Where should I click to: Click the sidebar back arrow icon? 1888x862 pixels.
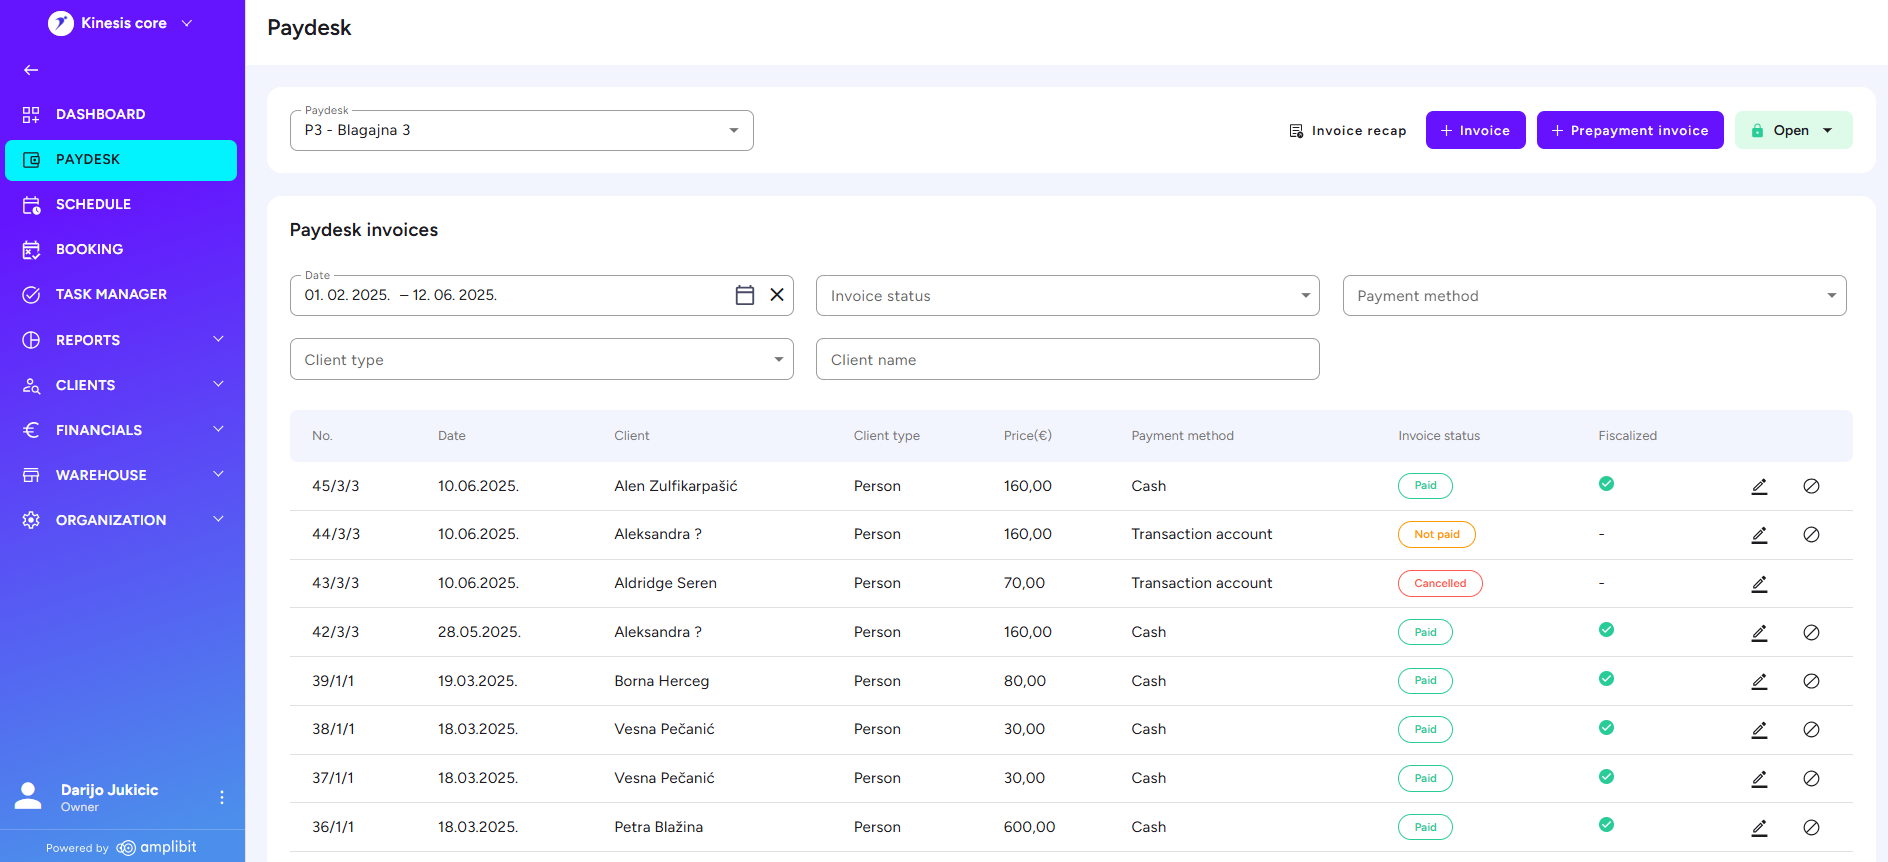tap(31, 70)
